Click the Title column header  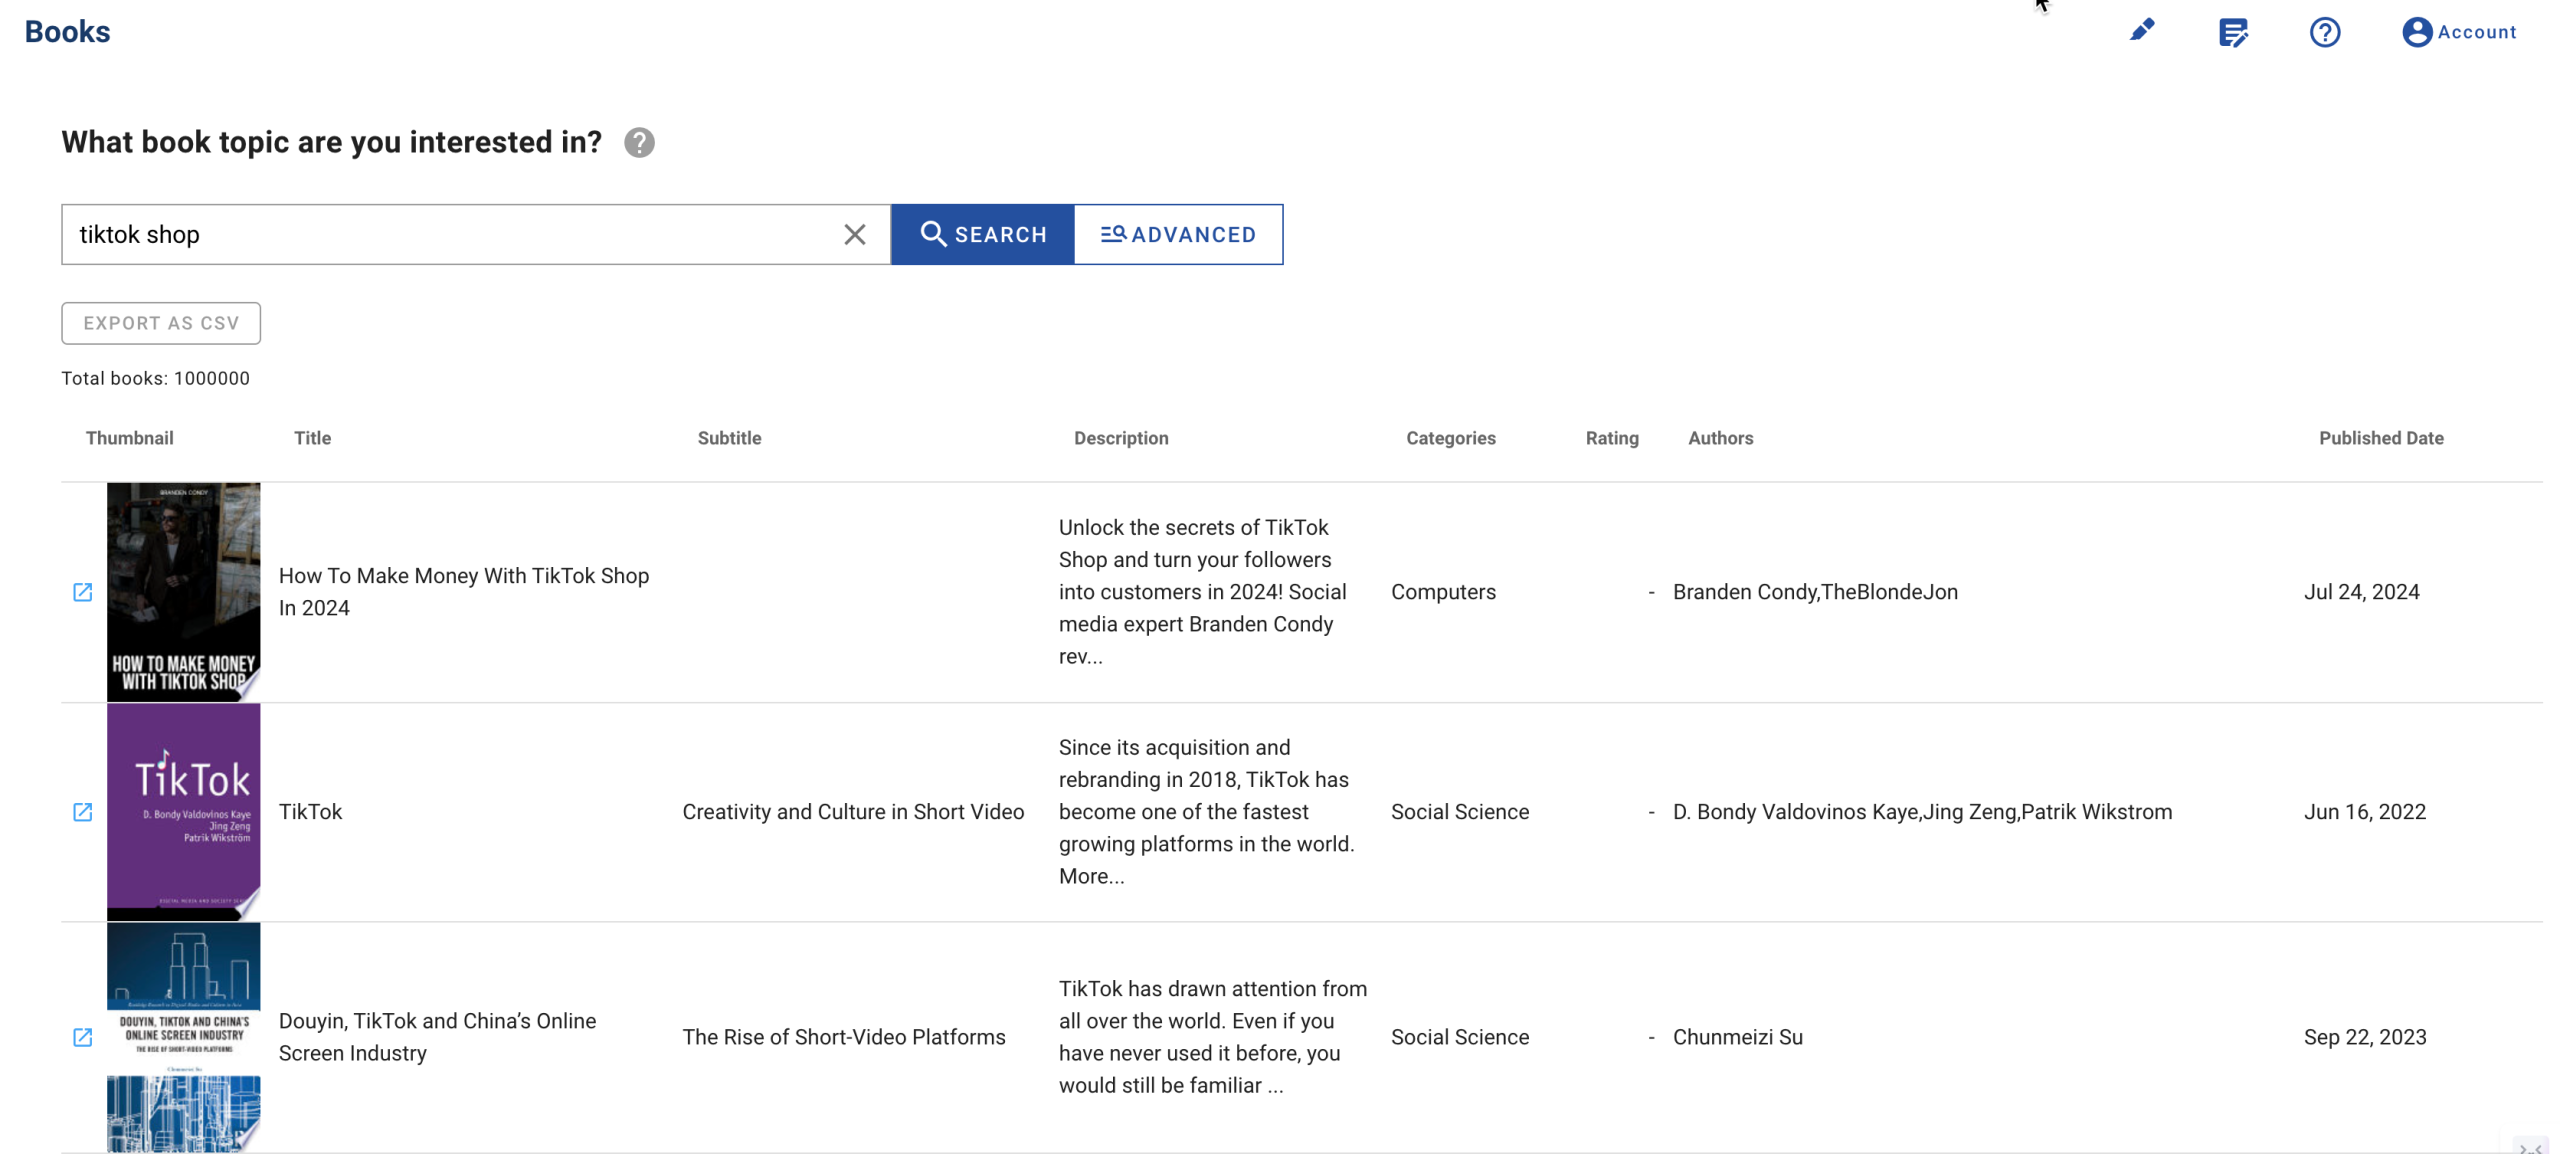click(312, 438)
